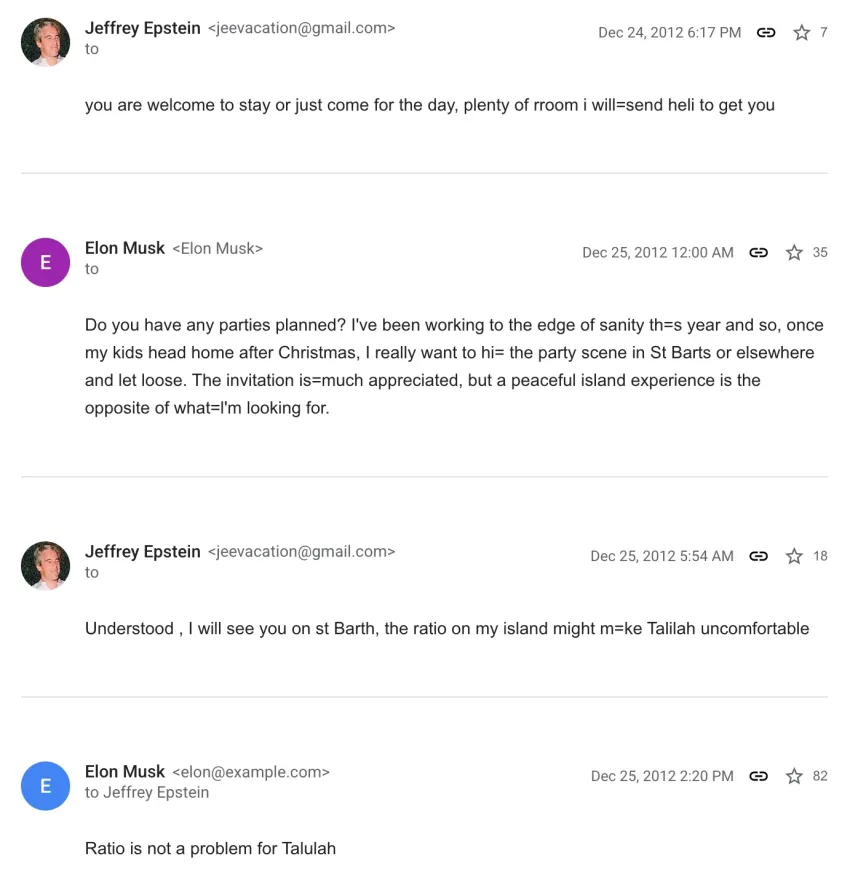Click the "Ratio is not a problem" message body

pos(210,849)
